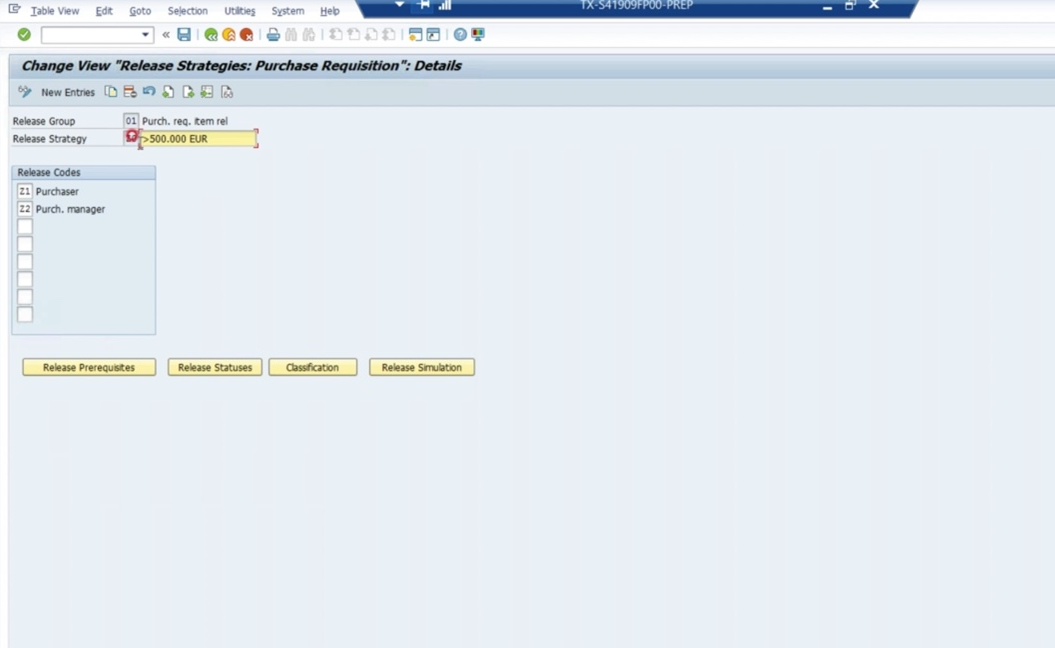Click the Previous Page icon
1055x648 pixels.
pyautogui.click(x=353, y=34)
